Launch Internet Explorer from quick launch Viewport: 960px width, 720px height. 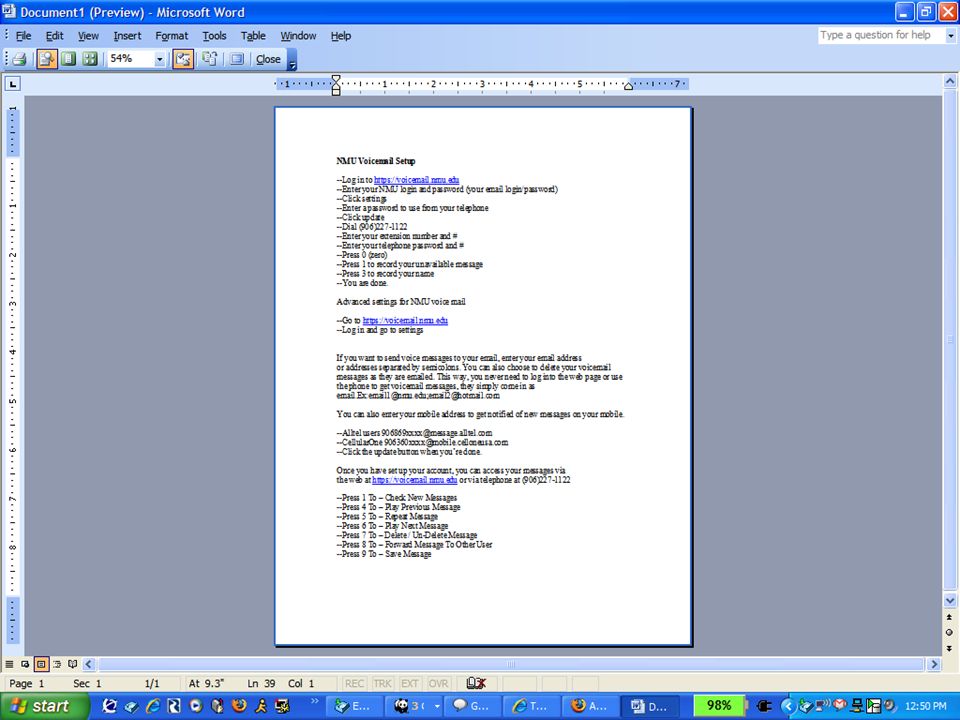pyautogui.click(x=152, y=706)
